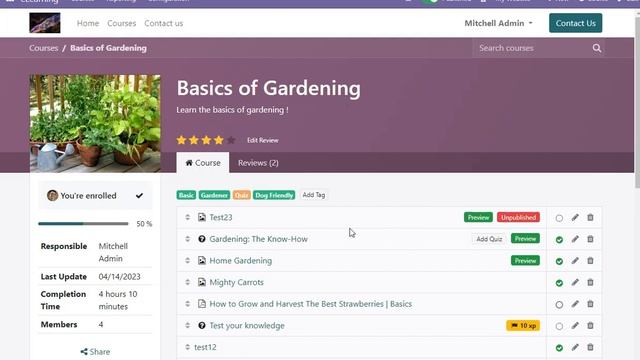
Task: Click the Unpublished badge on Test23
Action: click(518, 217)
